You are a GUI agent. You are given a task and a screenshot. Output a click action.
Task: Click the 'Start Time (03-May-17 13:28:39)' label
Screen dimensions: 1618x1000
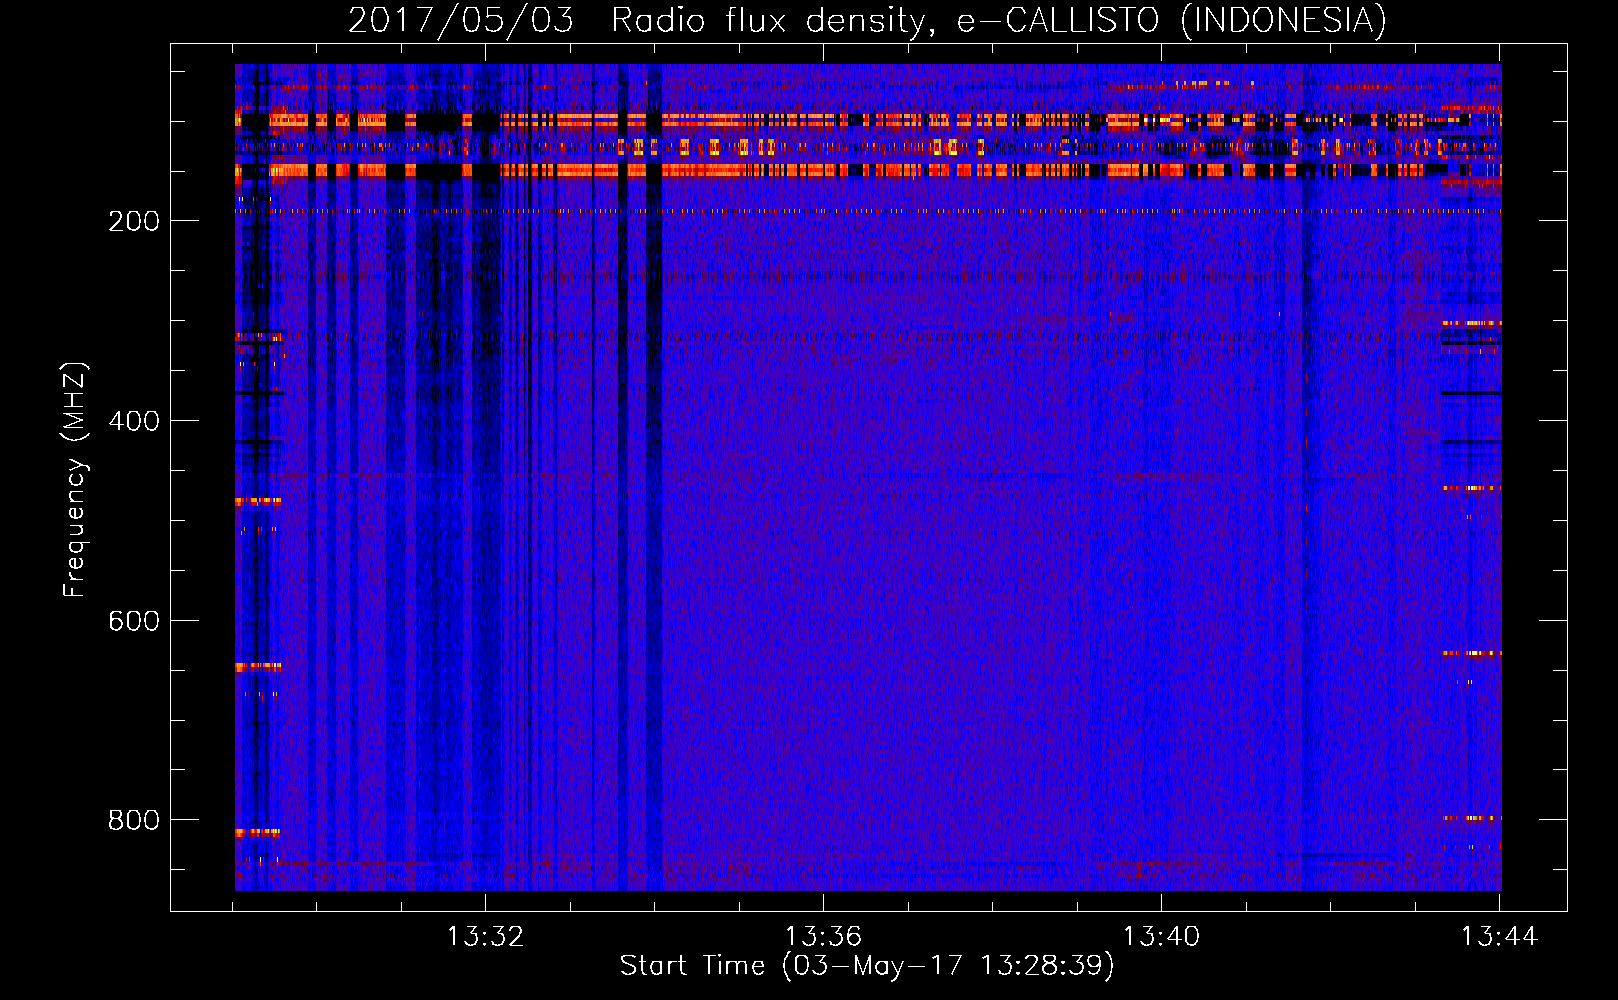(x=867, y=966)
